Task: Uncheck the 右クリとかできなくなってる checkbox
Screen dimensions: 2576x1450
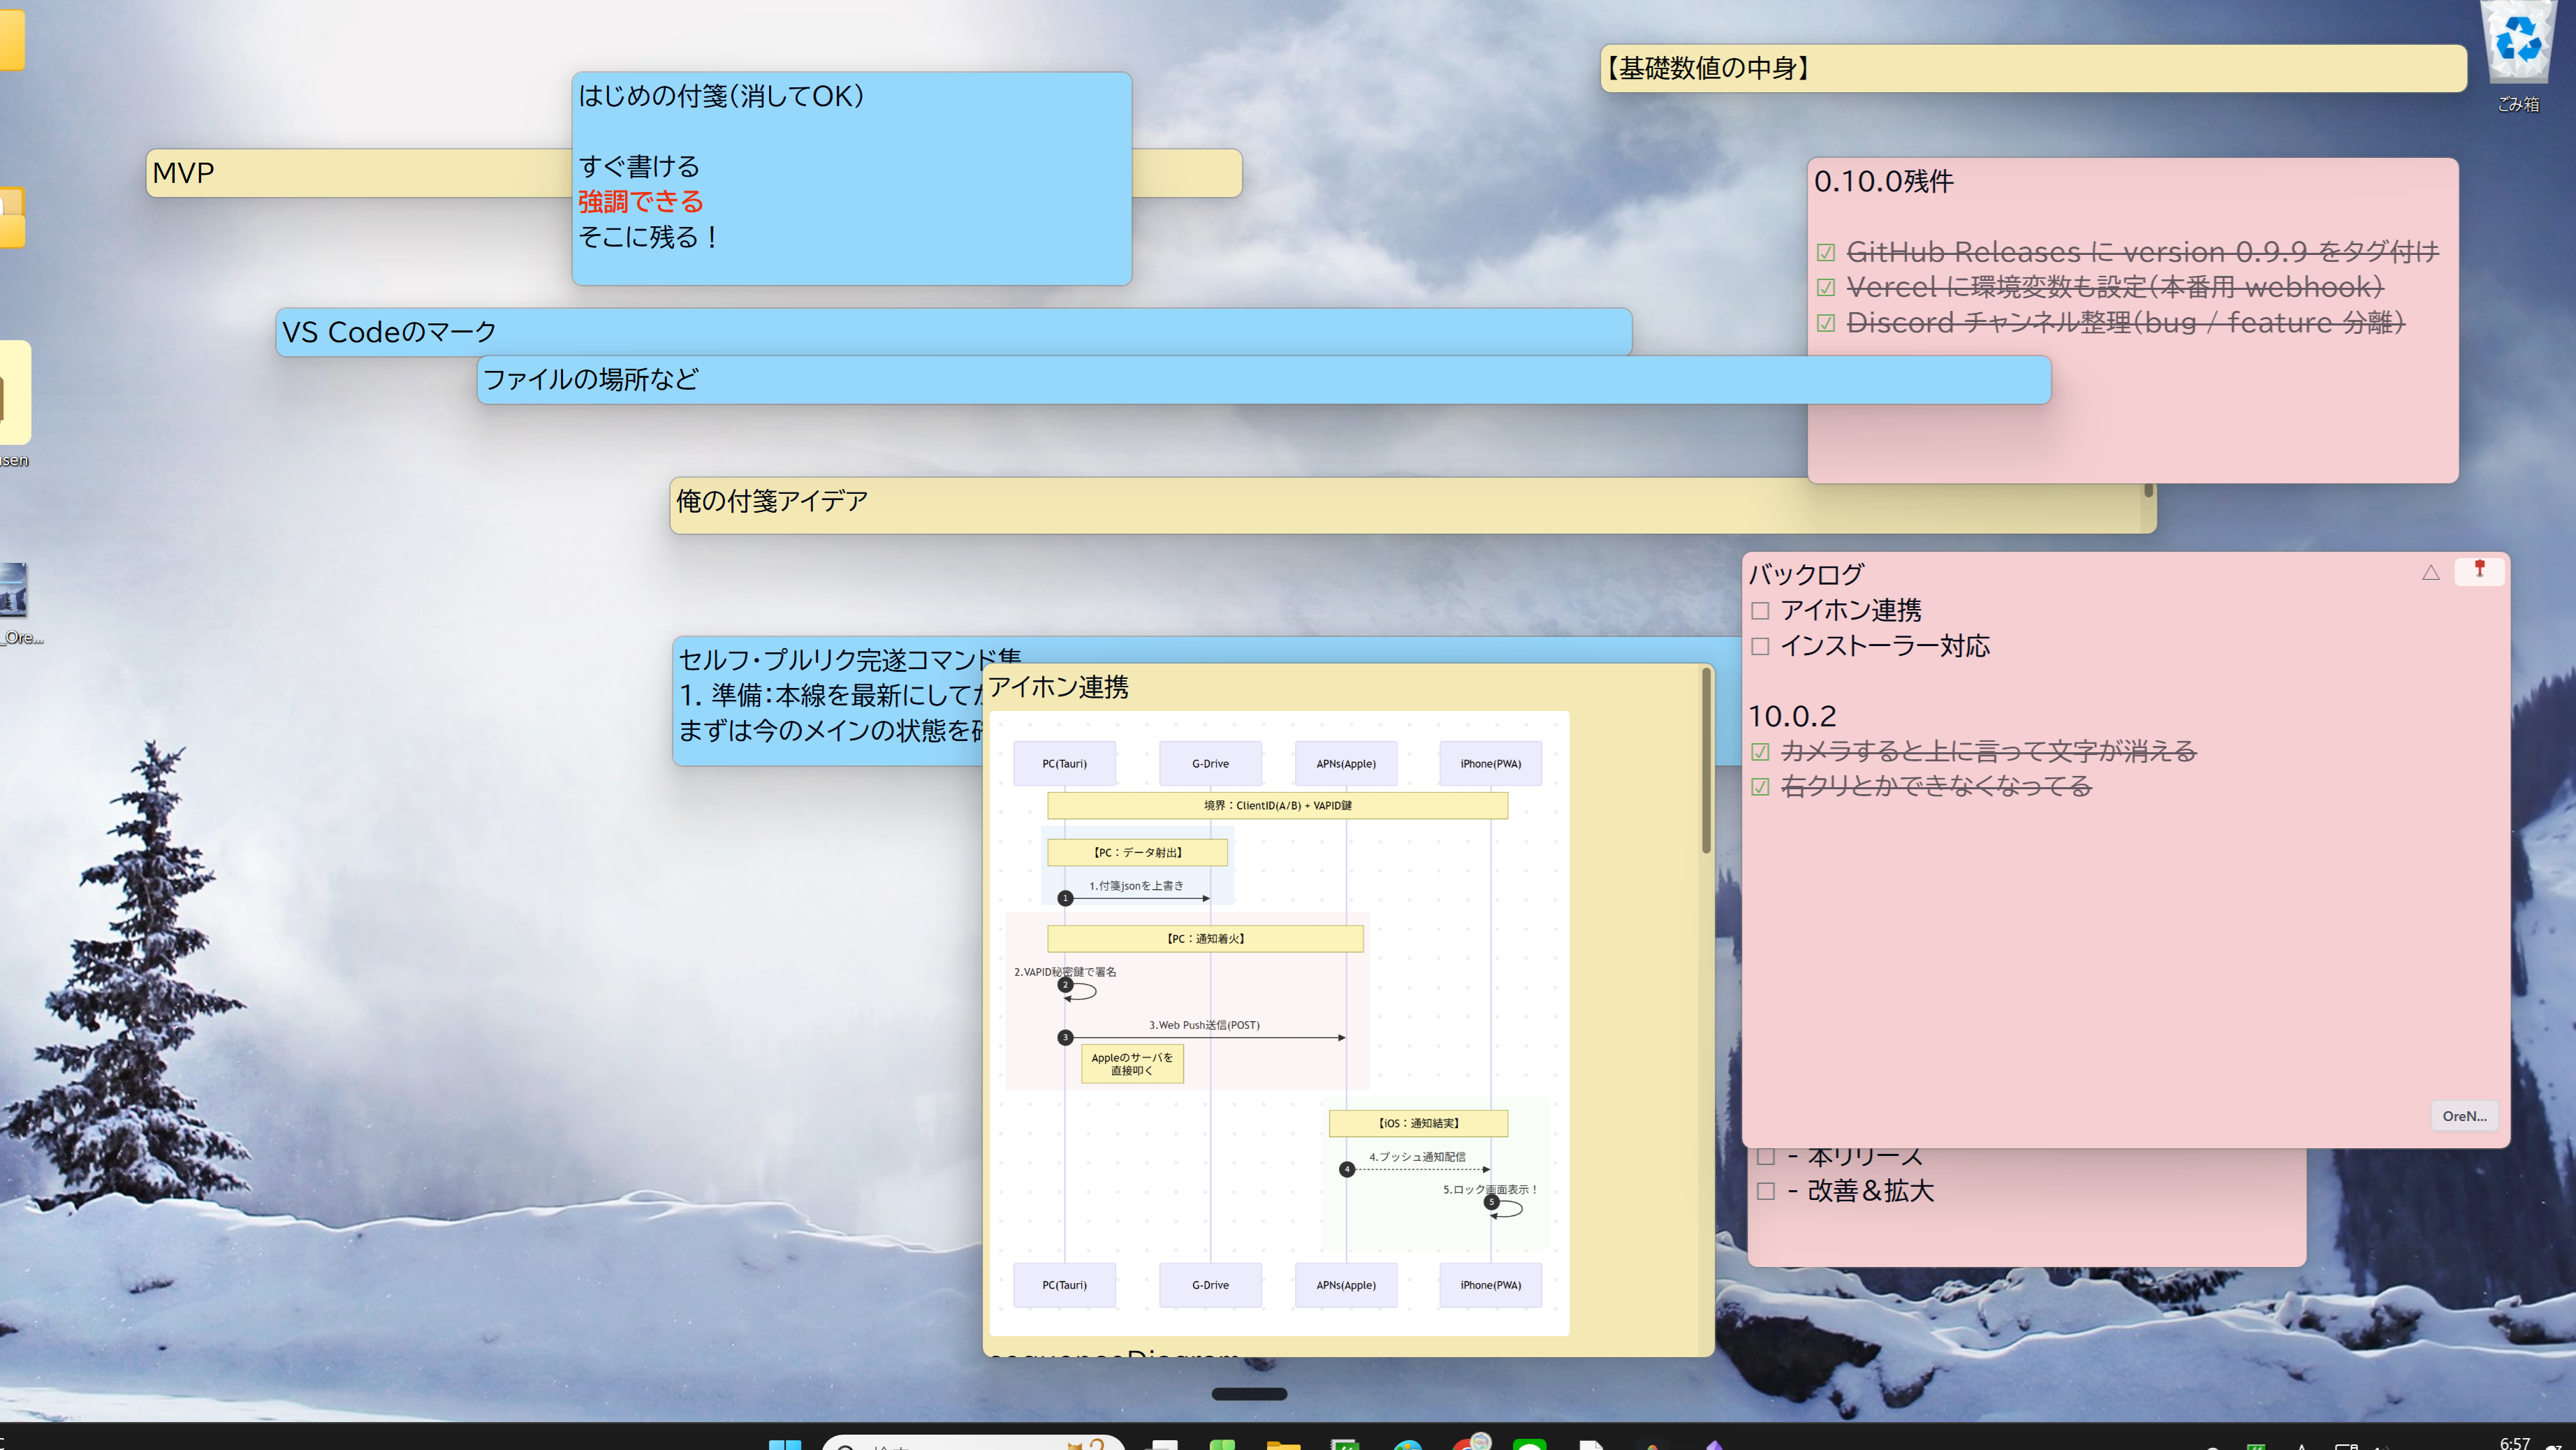Action: (1760, 787)
